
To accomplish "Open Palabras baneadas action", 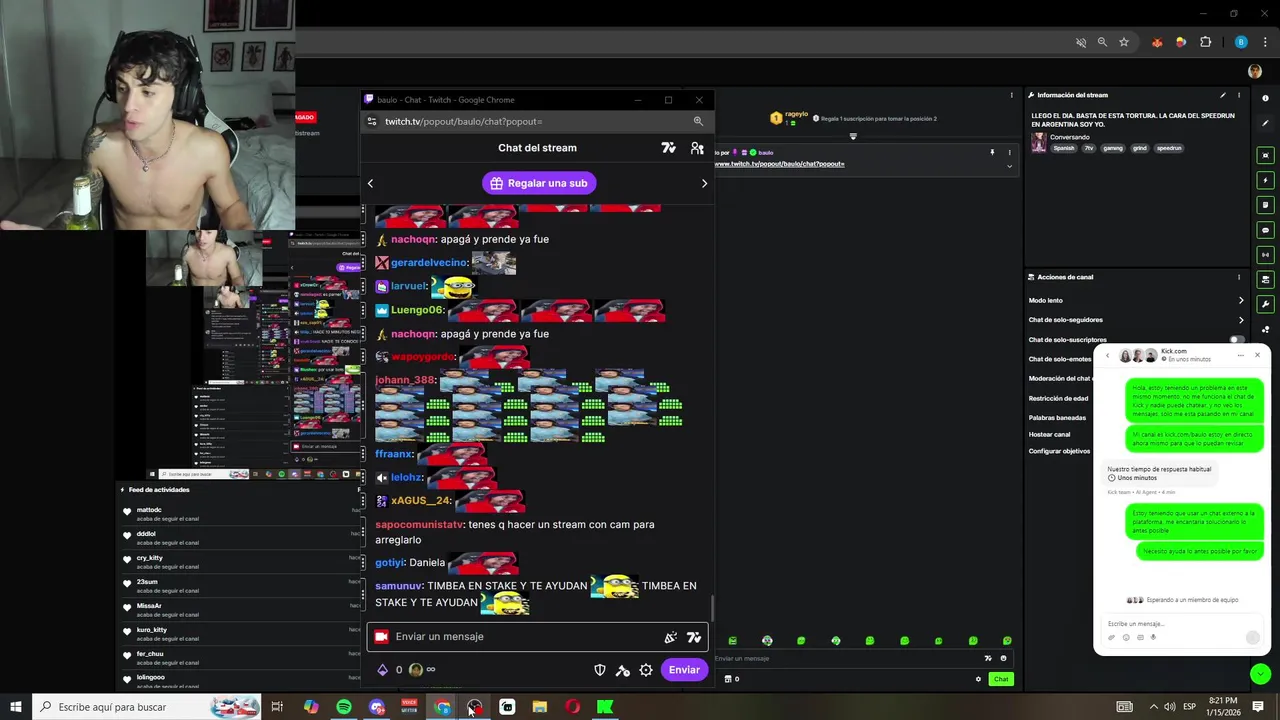I will (x=1057, y=417).
